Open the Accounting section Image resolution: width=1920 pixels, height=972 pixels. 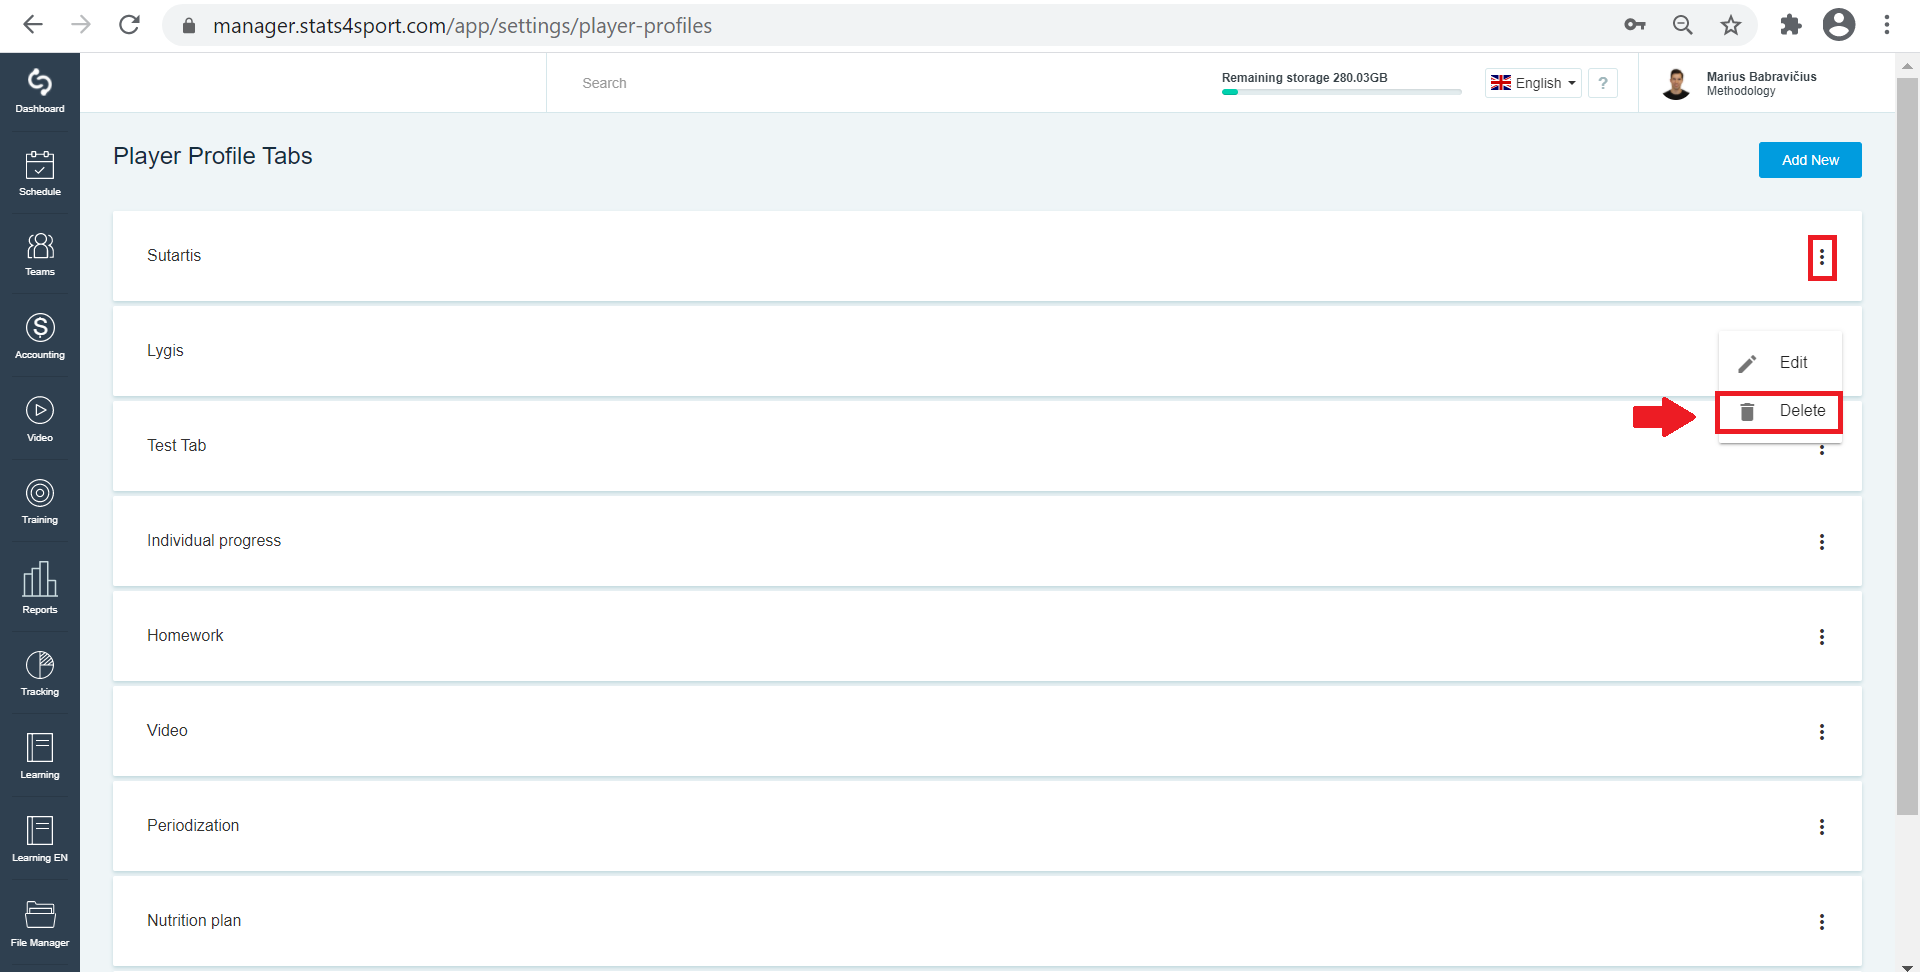click(40, 336)
